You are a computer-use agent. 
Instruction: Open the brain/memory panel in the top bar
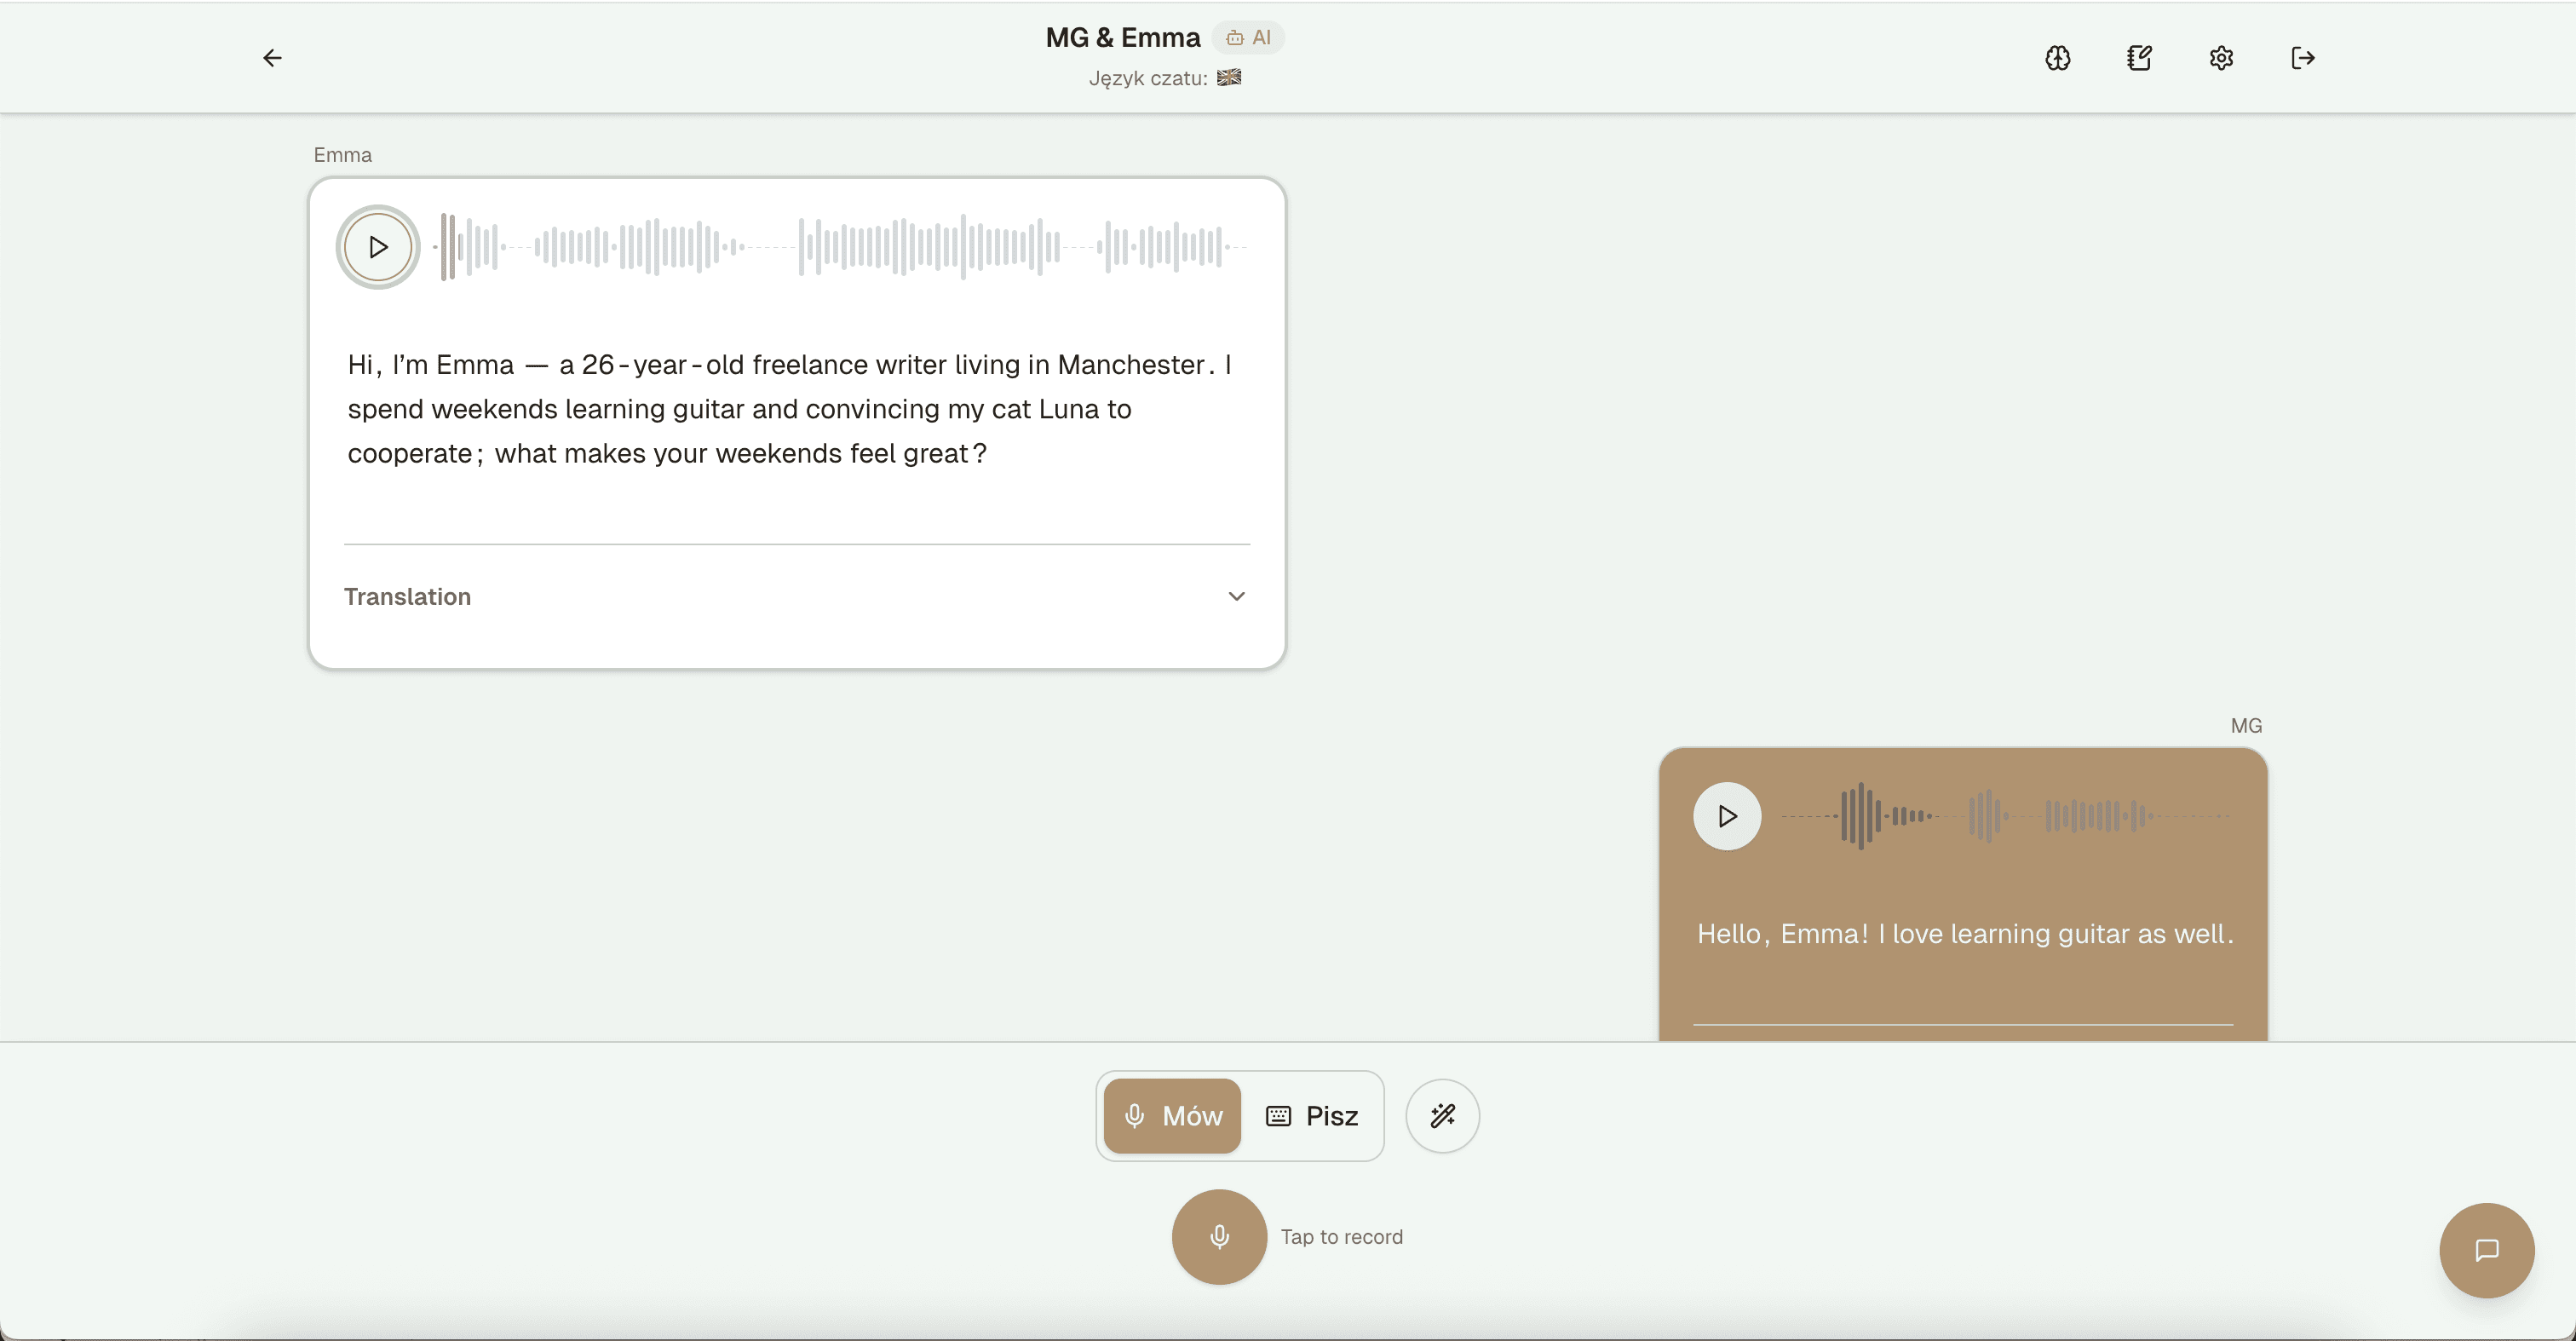click(2057, 57)
